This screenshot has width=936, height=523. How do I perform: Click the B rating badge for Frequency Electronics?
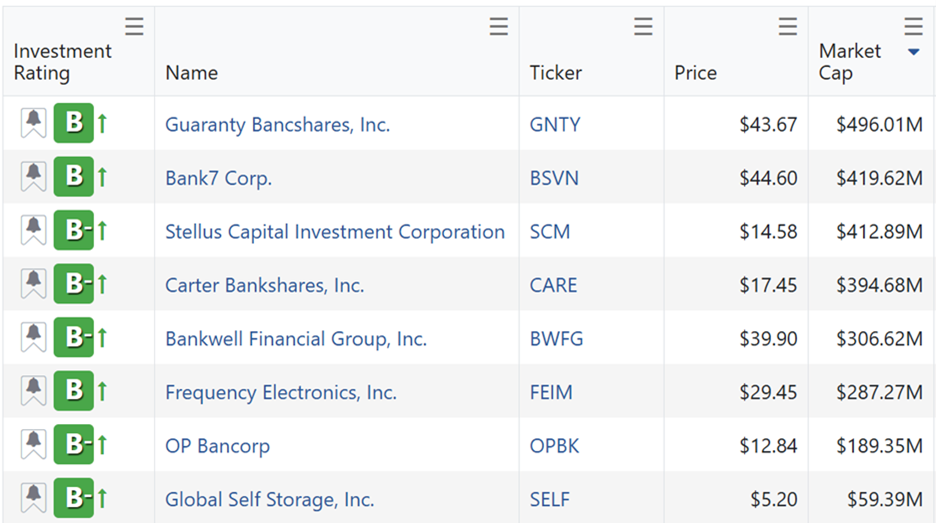(x=73, y=391)
